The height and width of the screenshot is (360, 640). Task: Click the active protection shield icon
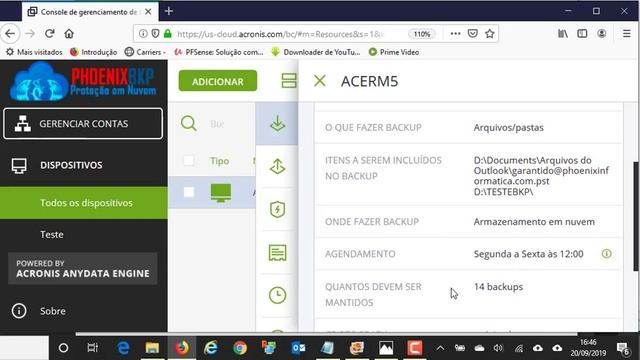coord(277,209)
